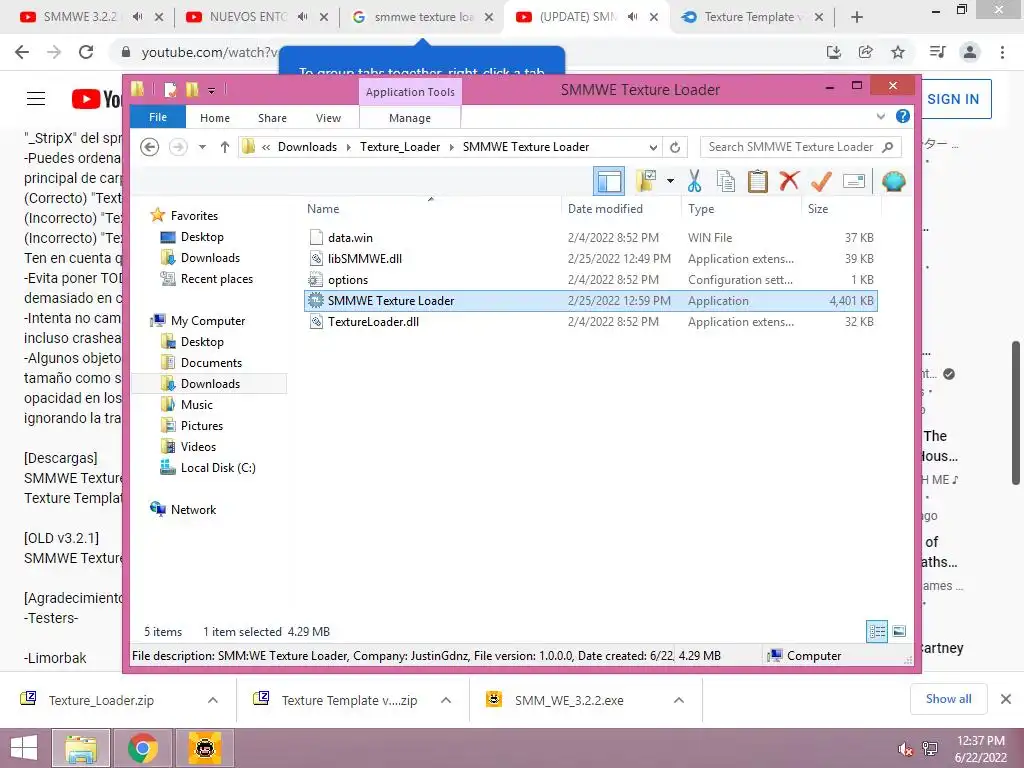Click Texture_Loader in the address breadcrumb
The height and width of the screenshot is (768, 1024).
(x=400, y=147)
